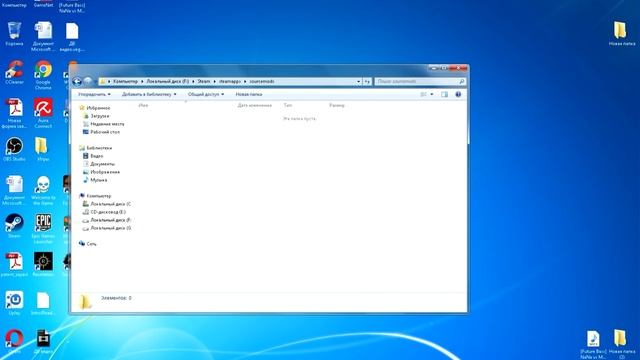Click the Explorer search input field
The height and width of the screenshot is (360, 640).
(416, 82)
